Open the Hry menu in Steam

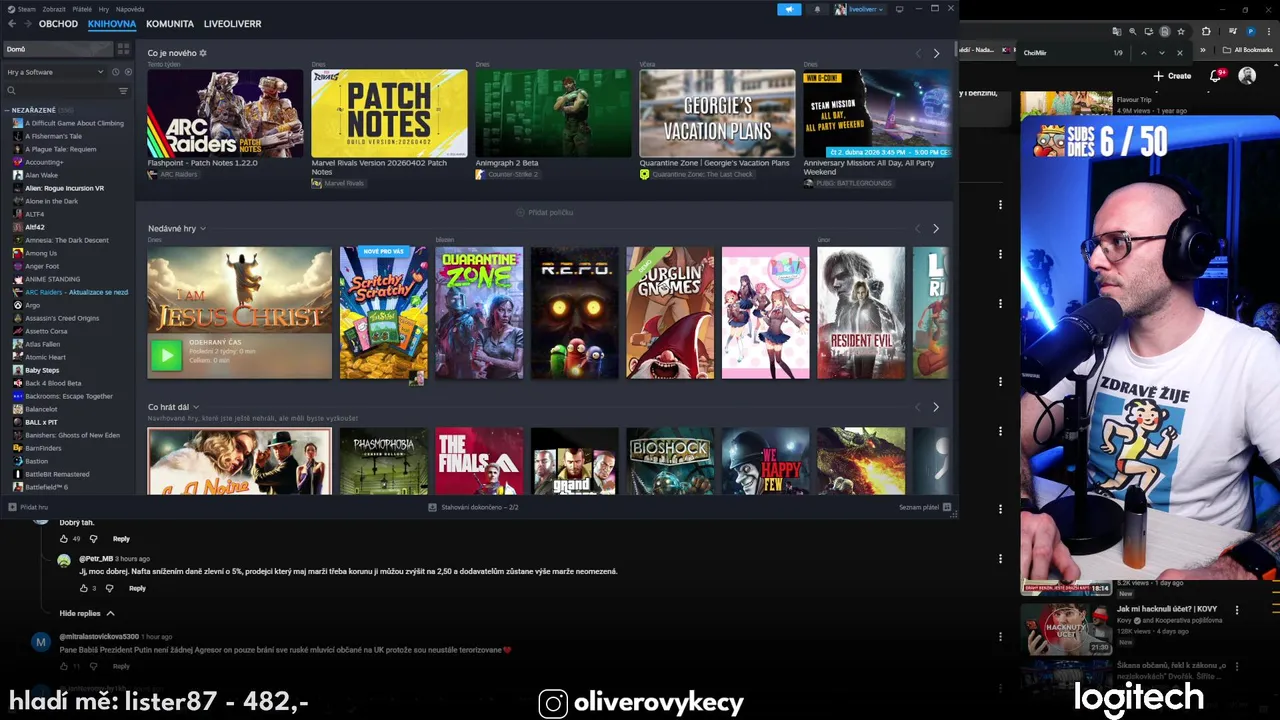(x=104, y=9)
